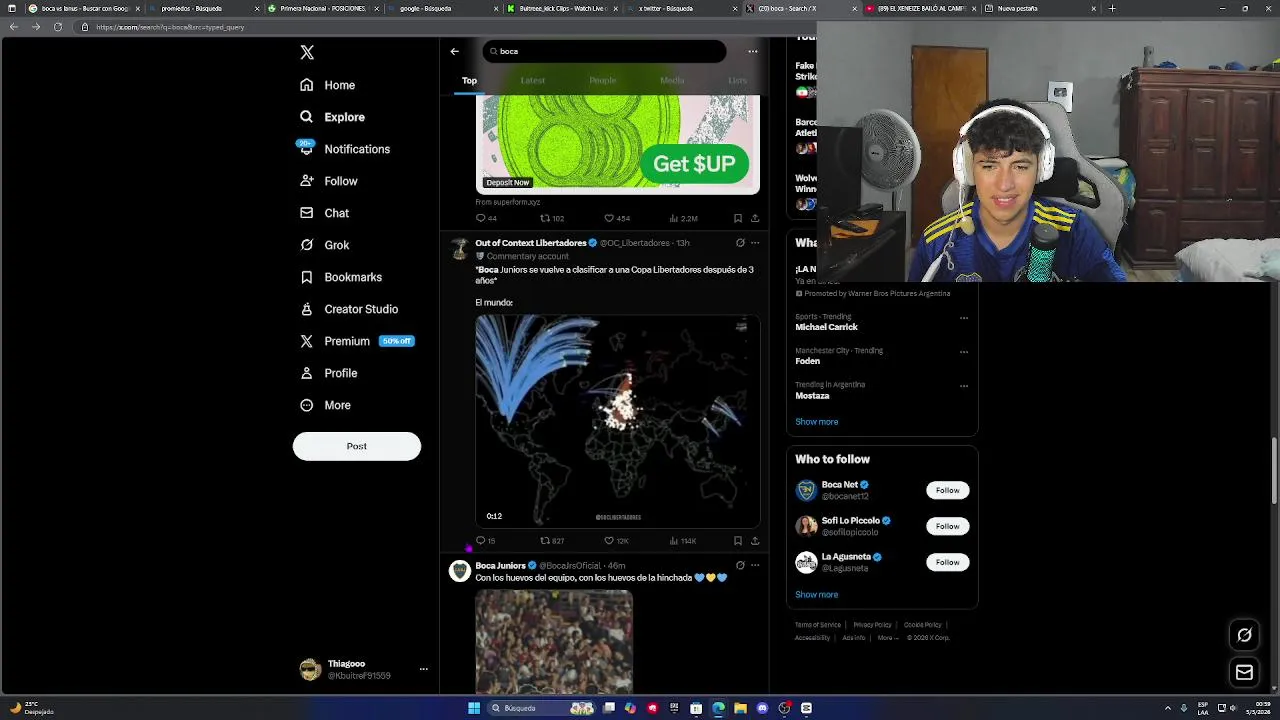The height and width of the screenshot is (720, 1280).
Task: Open Discord from the taskbar
Action: point(762,708)
